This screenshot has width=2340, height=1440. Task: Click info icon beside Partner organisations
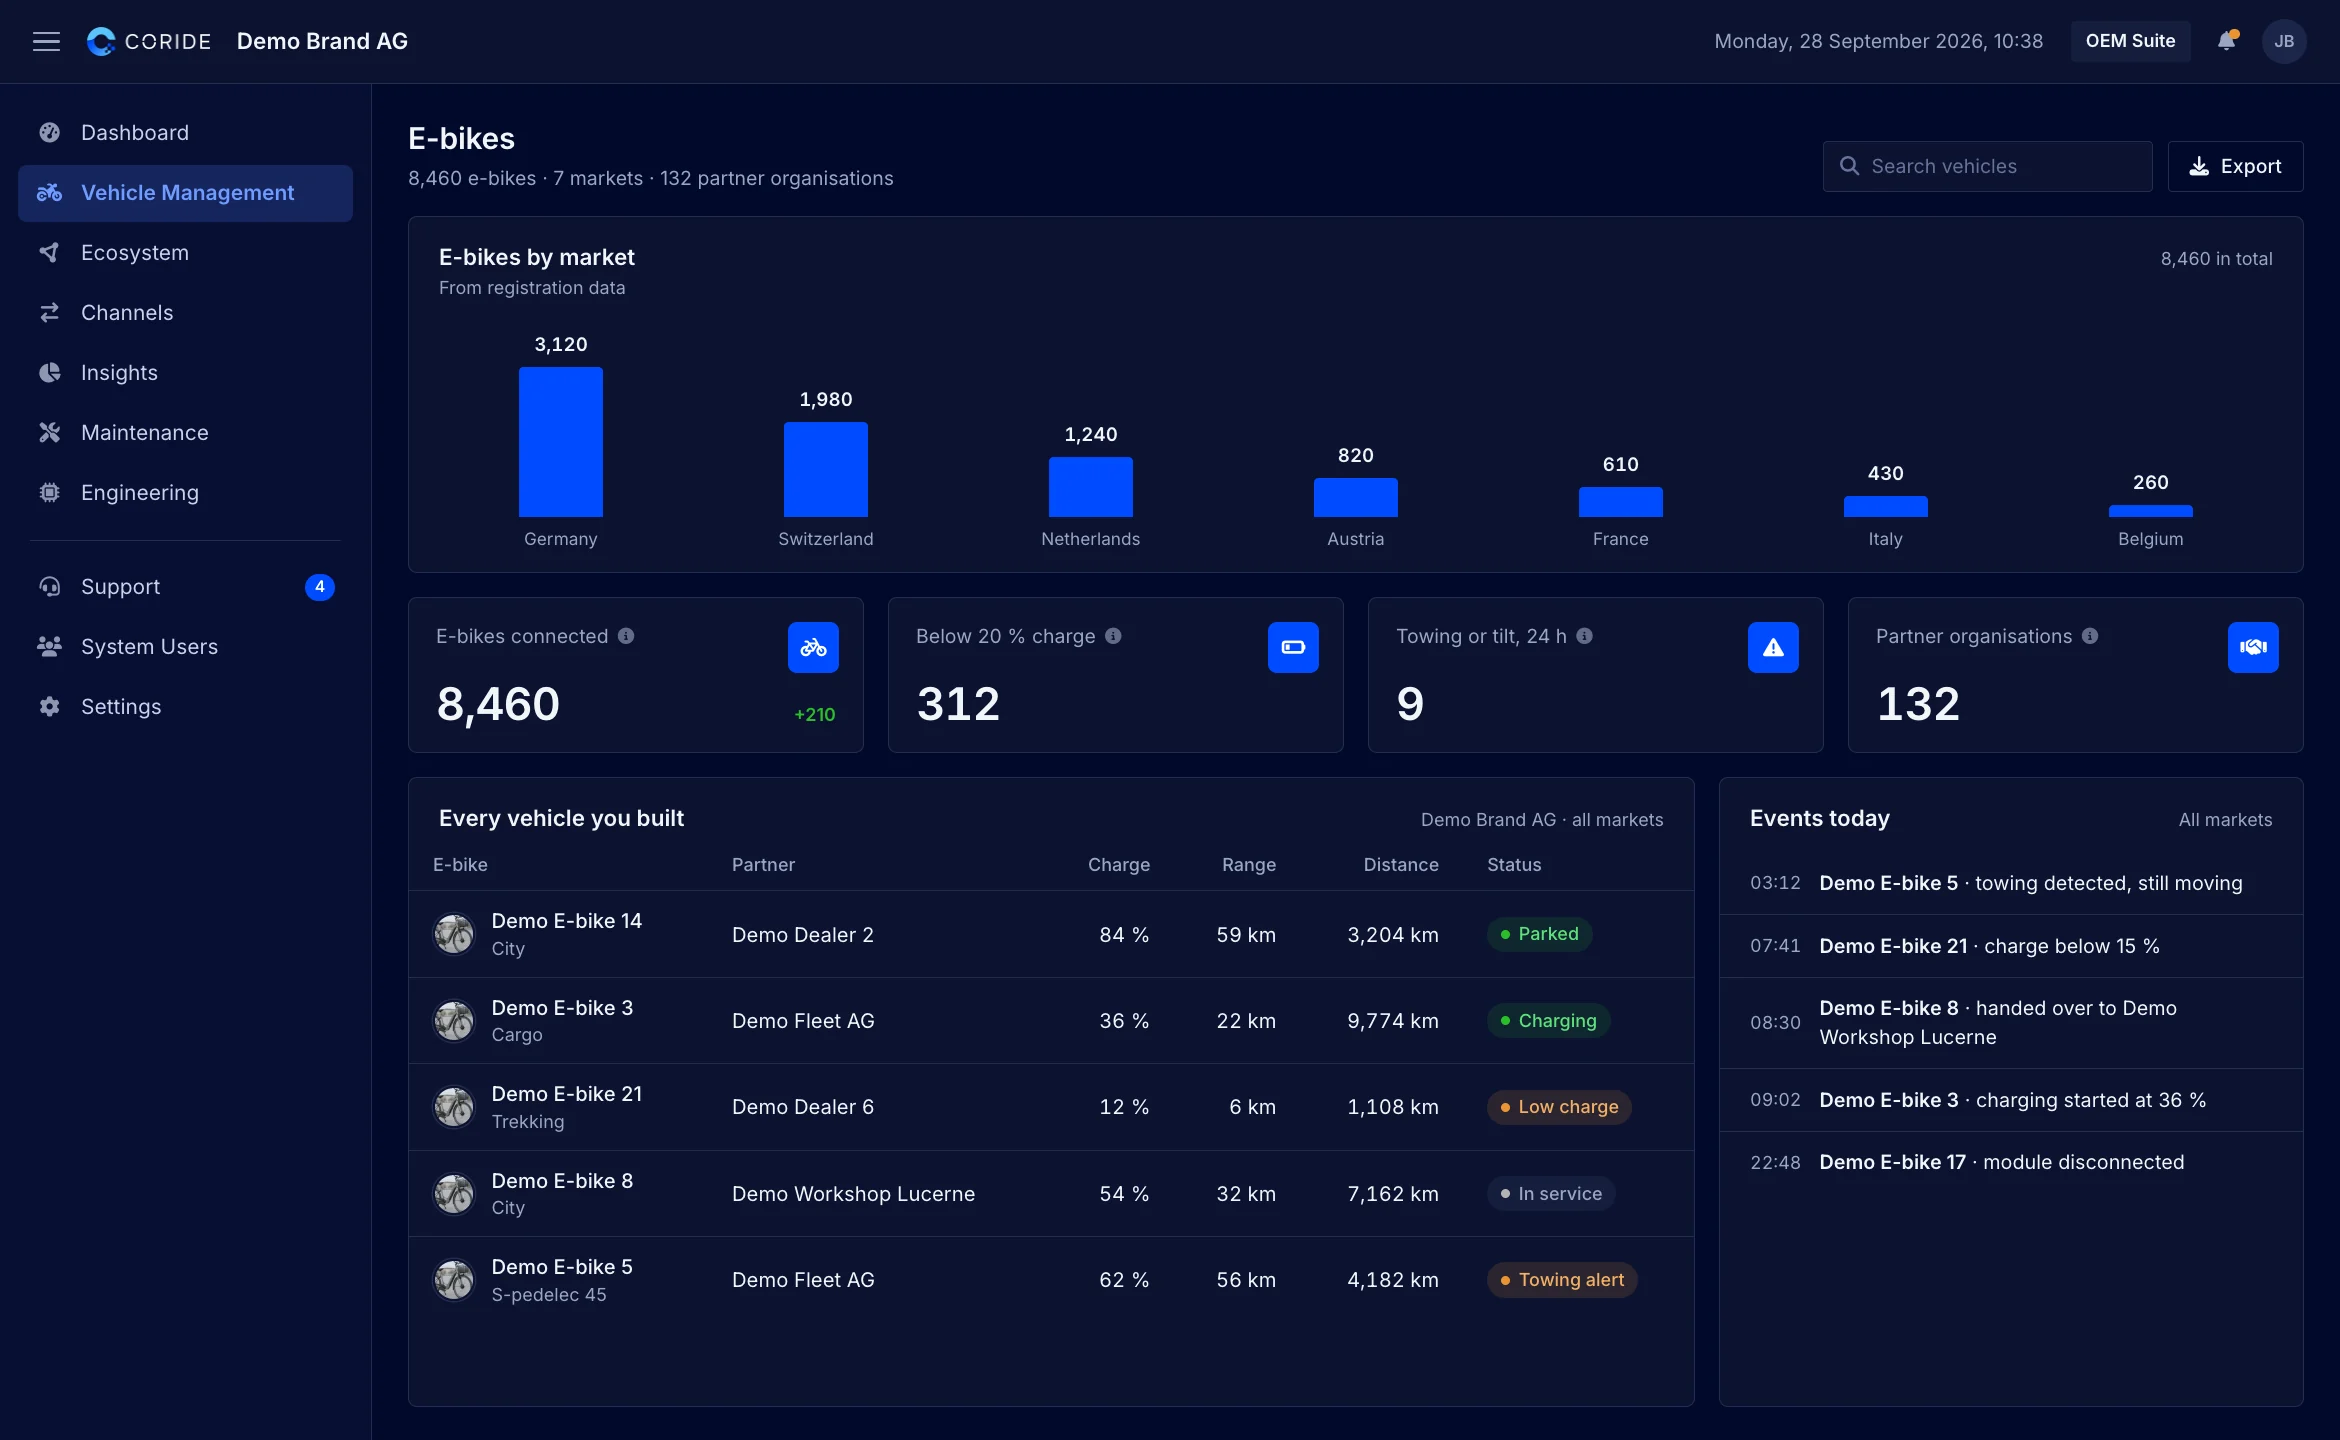[x=2090, y=636]
